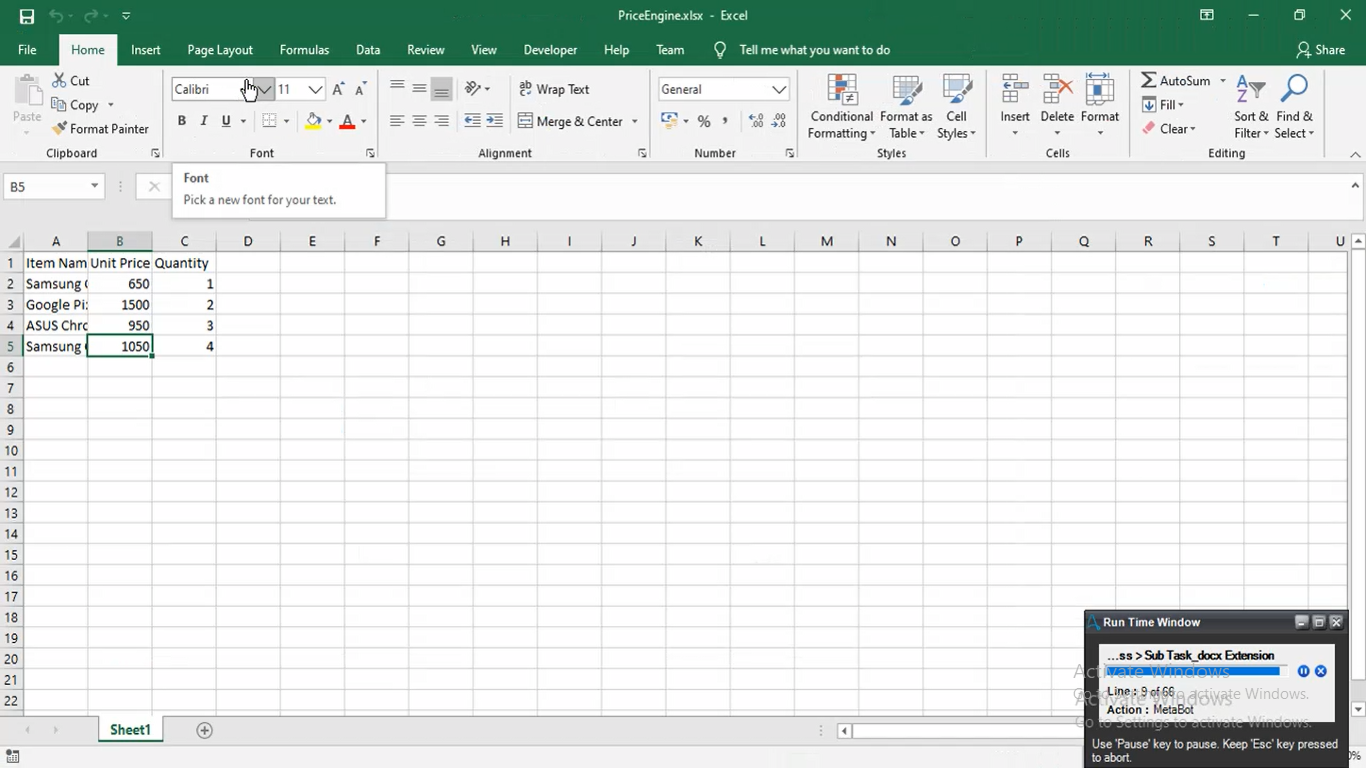Apply the red font color swatch
The width and height of the screenshot is (1366, 768).
coord(347,122)
